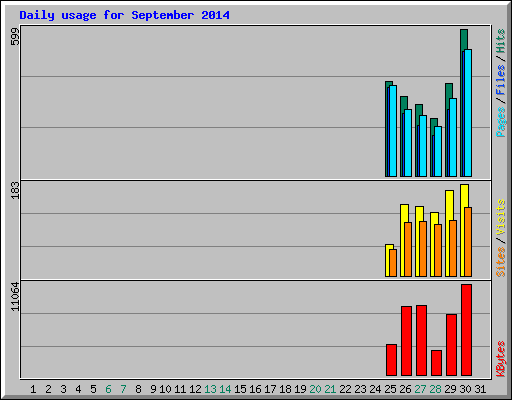This screenshot has width=512, height=400.
Task: Click the day 30 red KBytes bar
Action: point(467,330)
